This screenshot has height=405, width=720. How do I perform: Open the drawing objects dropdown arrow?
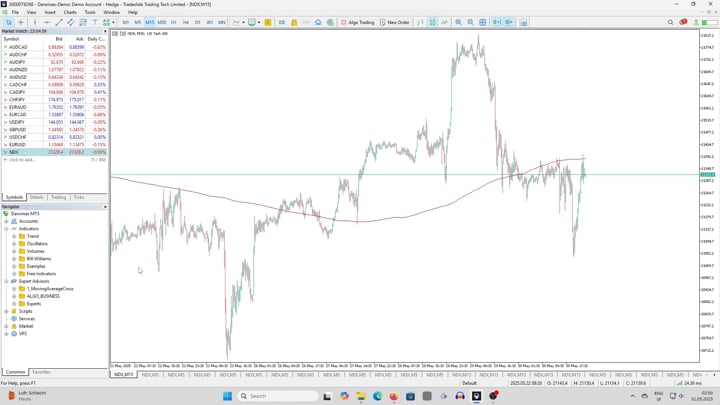[x=113, y=22]
